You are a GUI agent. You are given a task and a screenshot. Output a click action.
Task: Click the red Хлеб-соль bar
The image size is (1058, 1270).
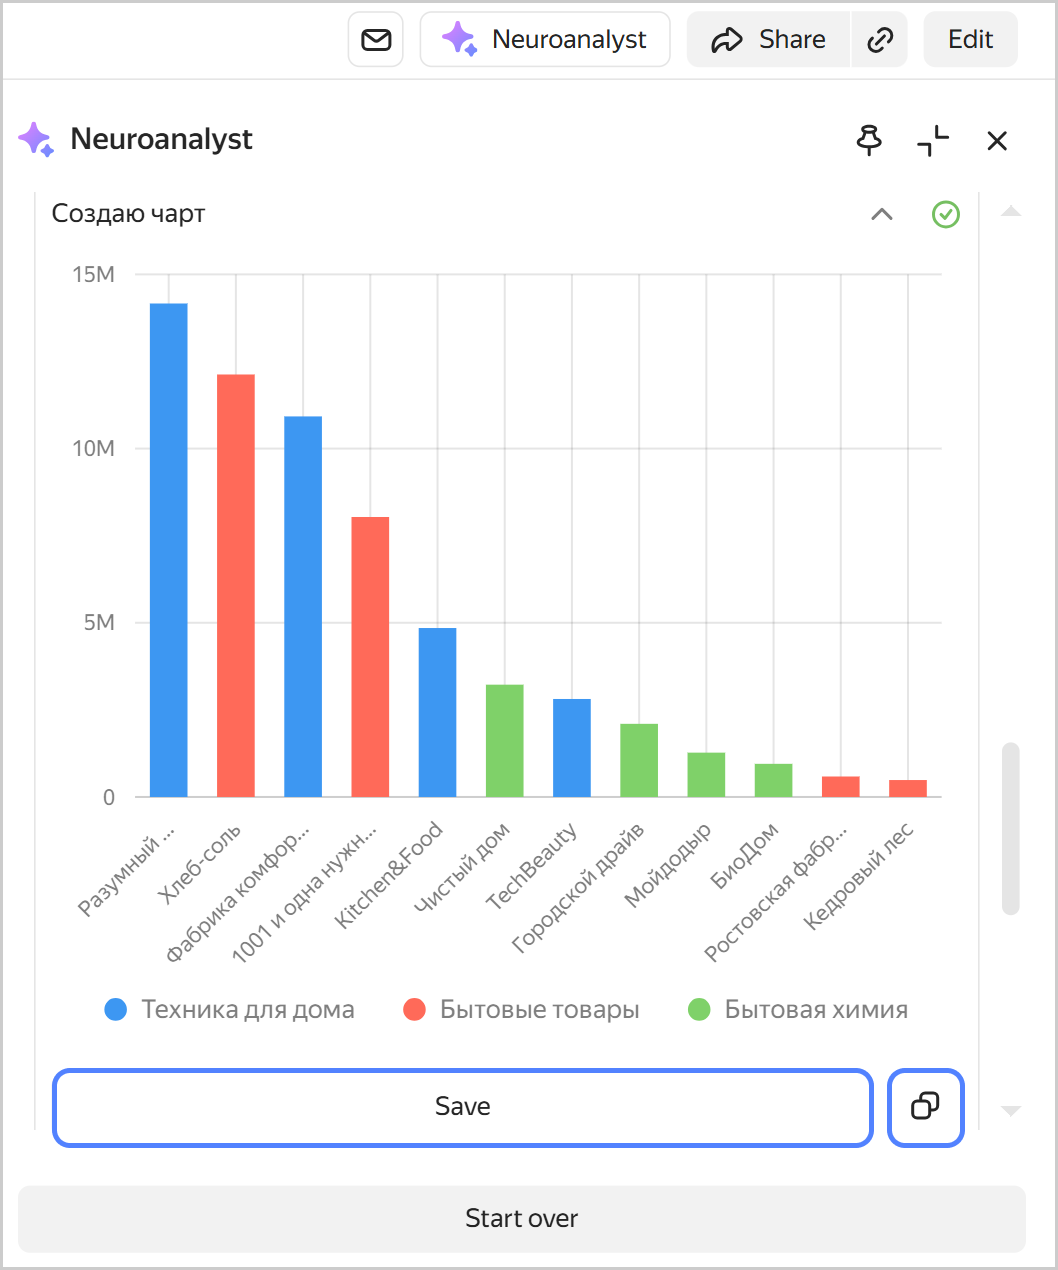tap(236, 585)
